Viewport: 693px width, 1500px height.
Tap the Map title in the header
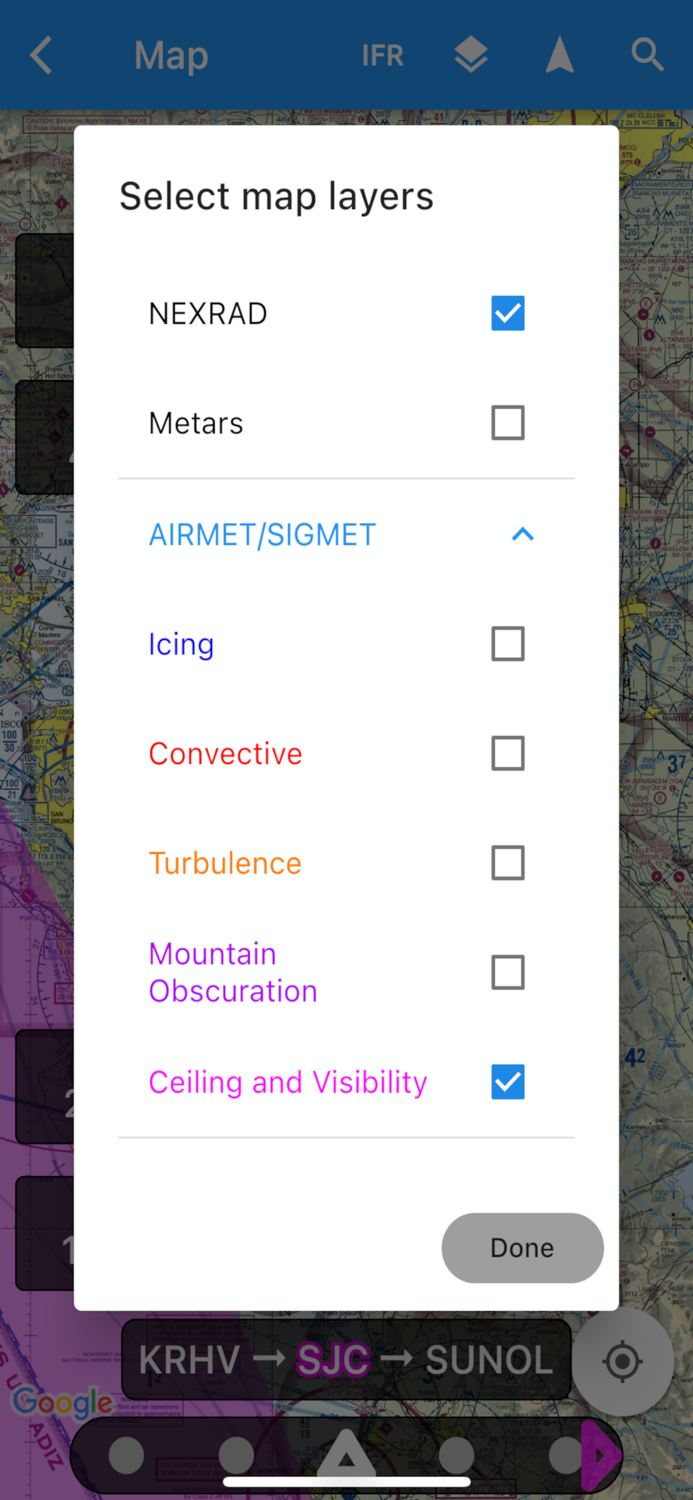(170, 55)
